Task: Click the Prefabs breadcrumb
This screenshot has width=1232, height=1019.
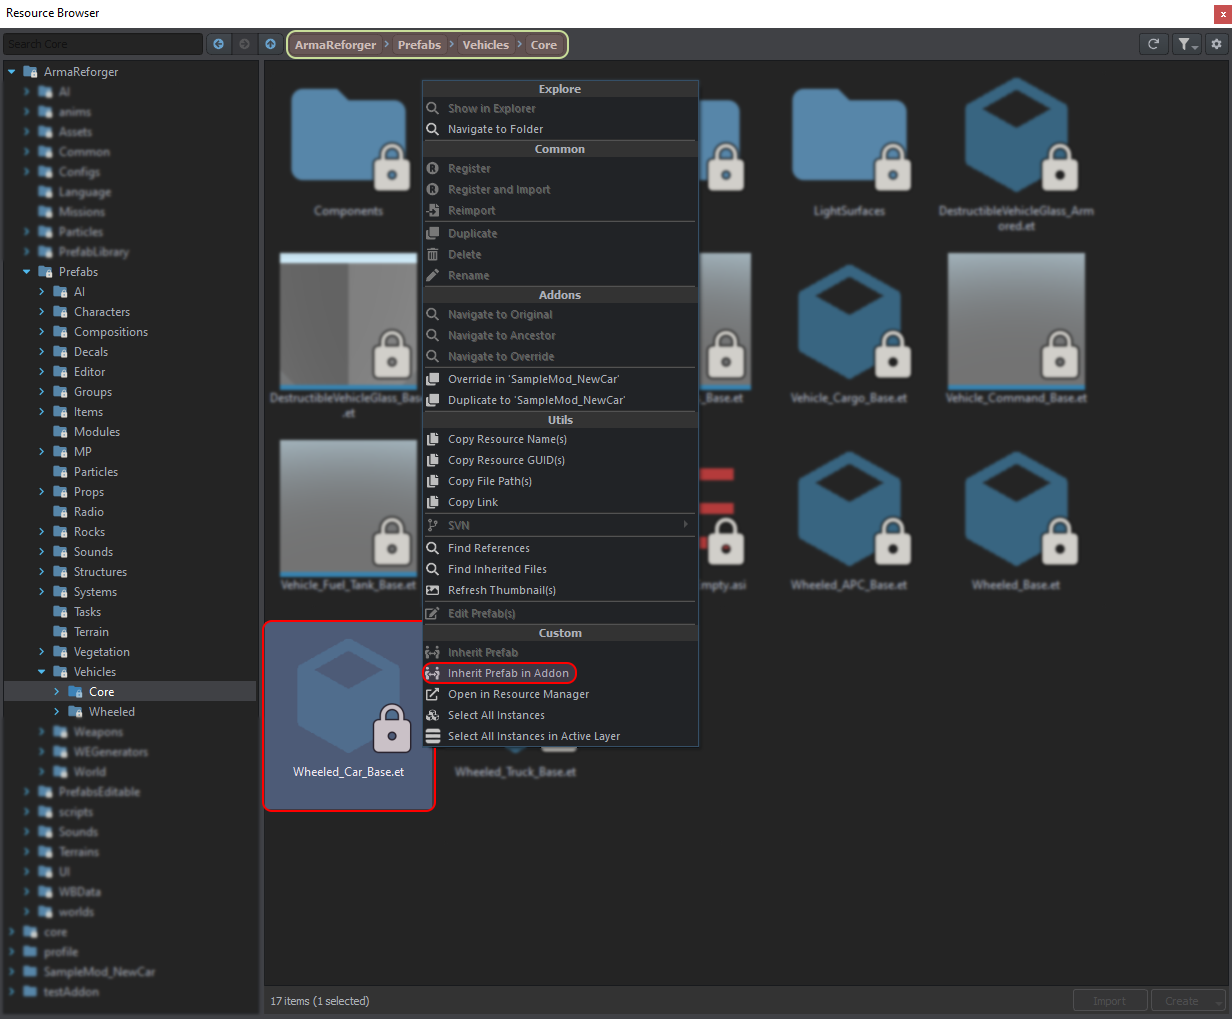Action: coord(419,45)
